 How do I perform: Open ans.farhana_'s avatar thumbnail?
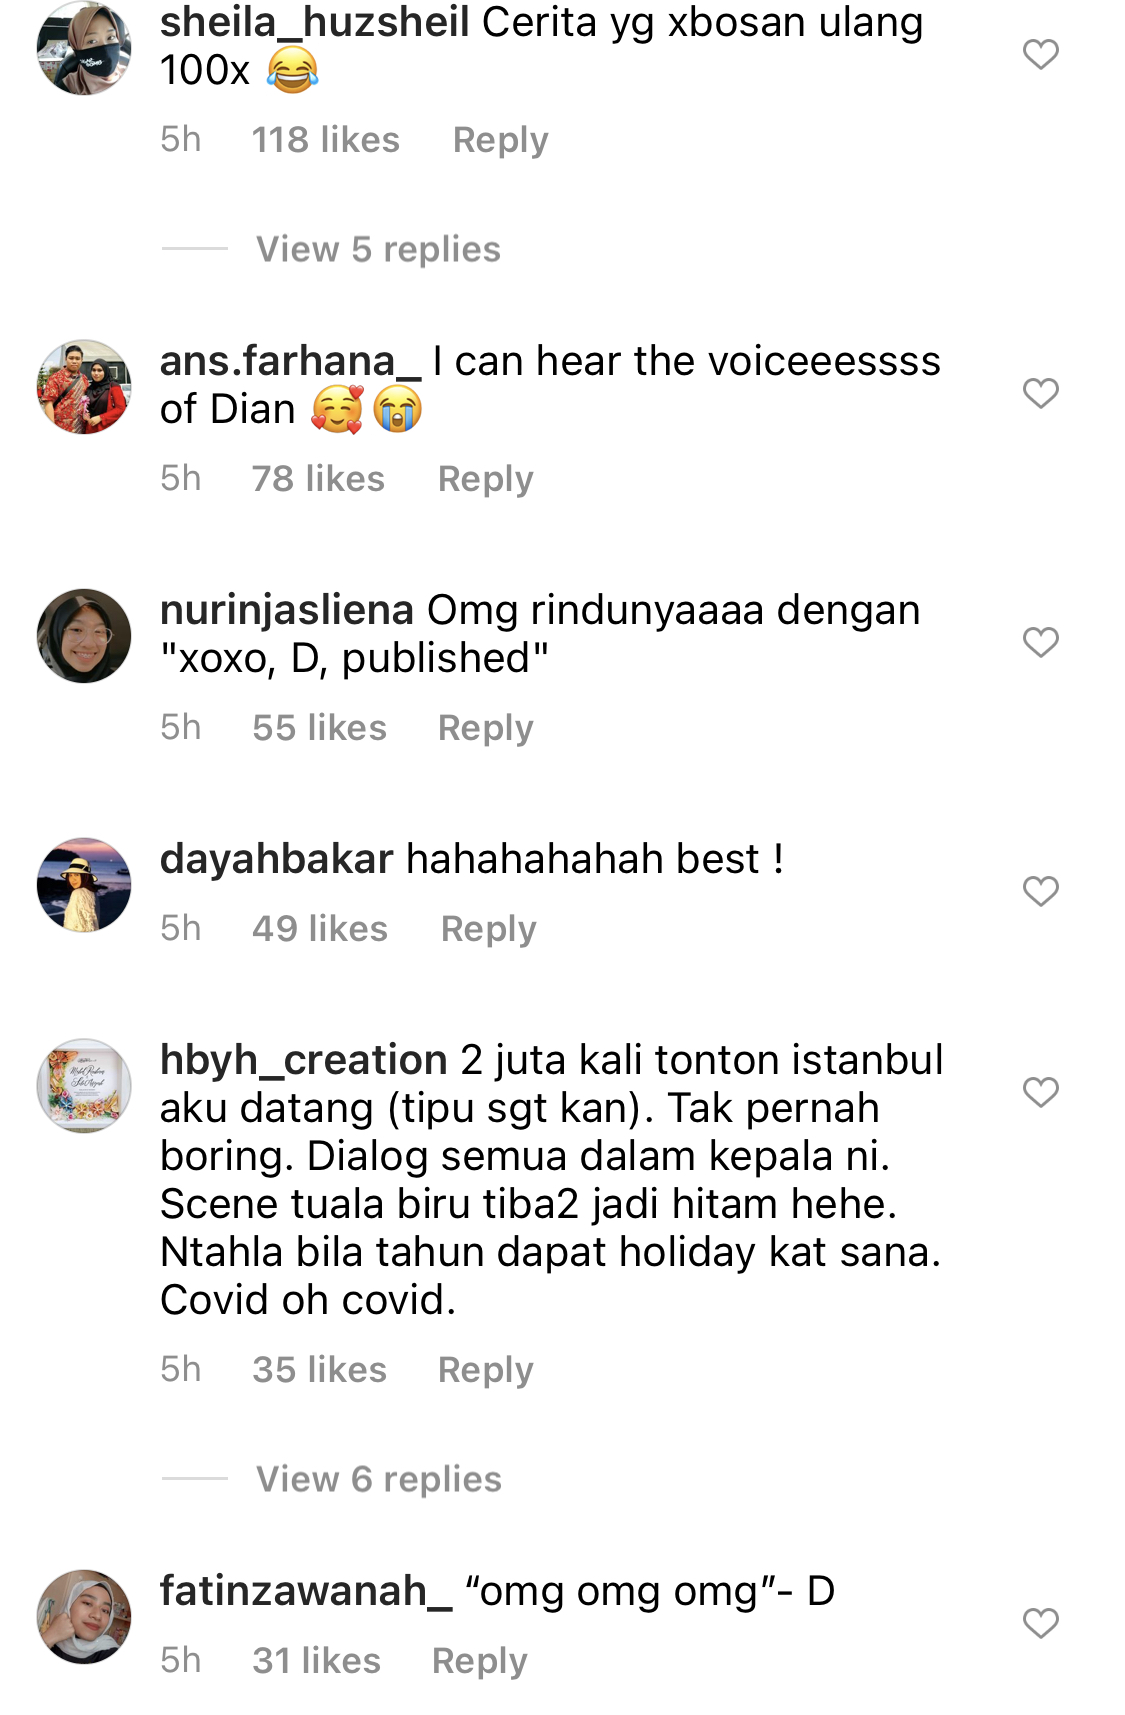coord(84,387)
